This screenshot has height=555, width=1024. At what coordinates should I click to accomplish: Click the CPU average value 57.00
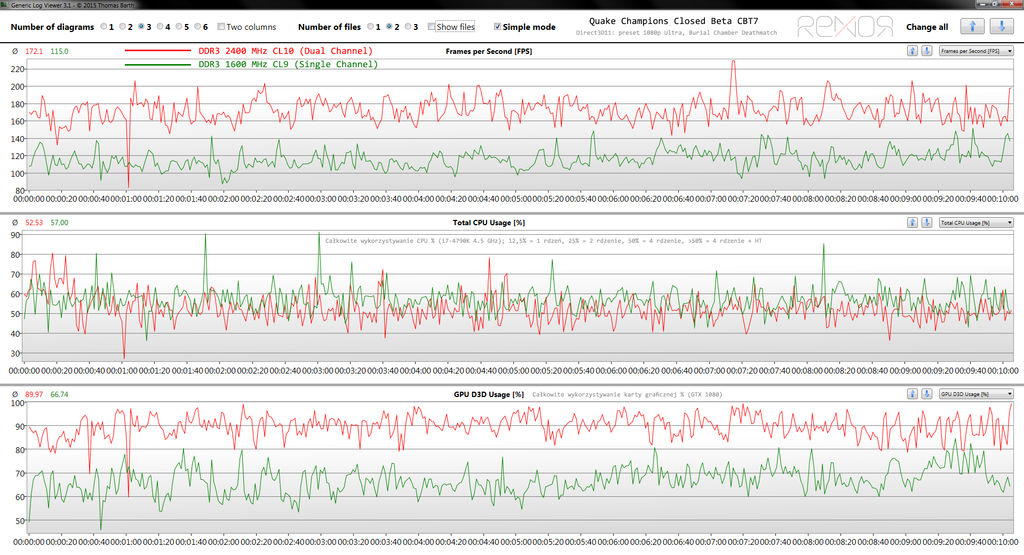click(59, 223)
